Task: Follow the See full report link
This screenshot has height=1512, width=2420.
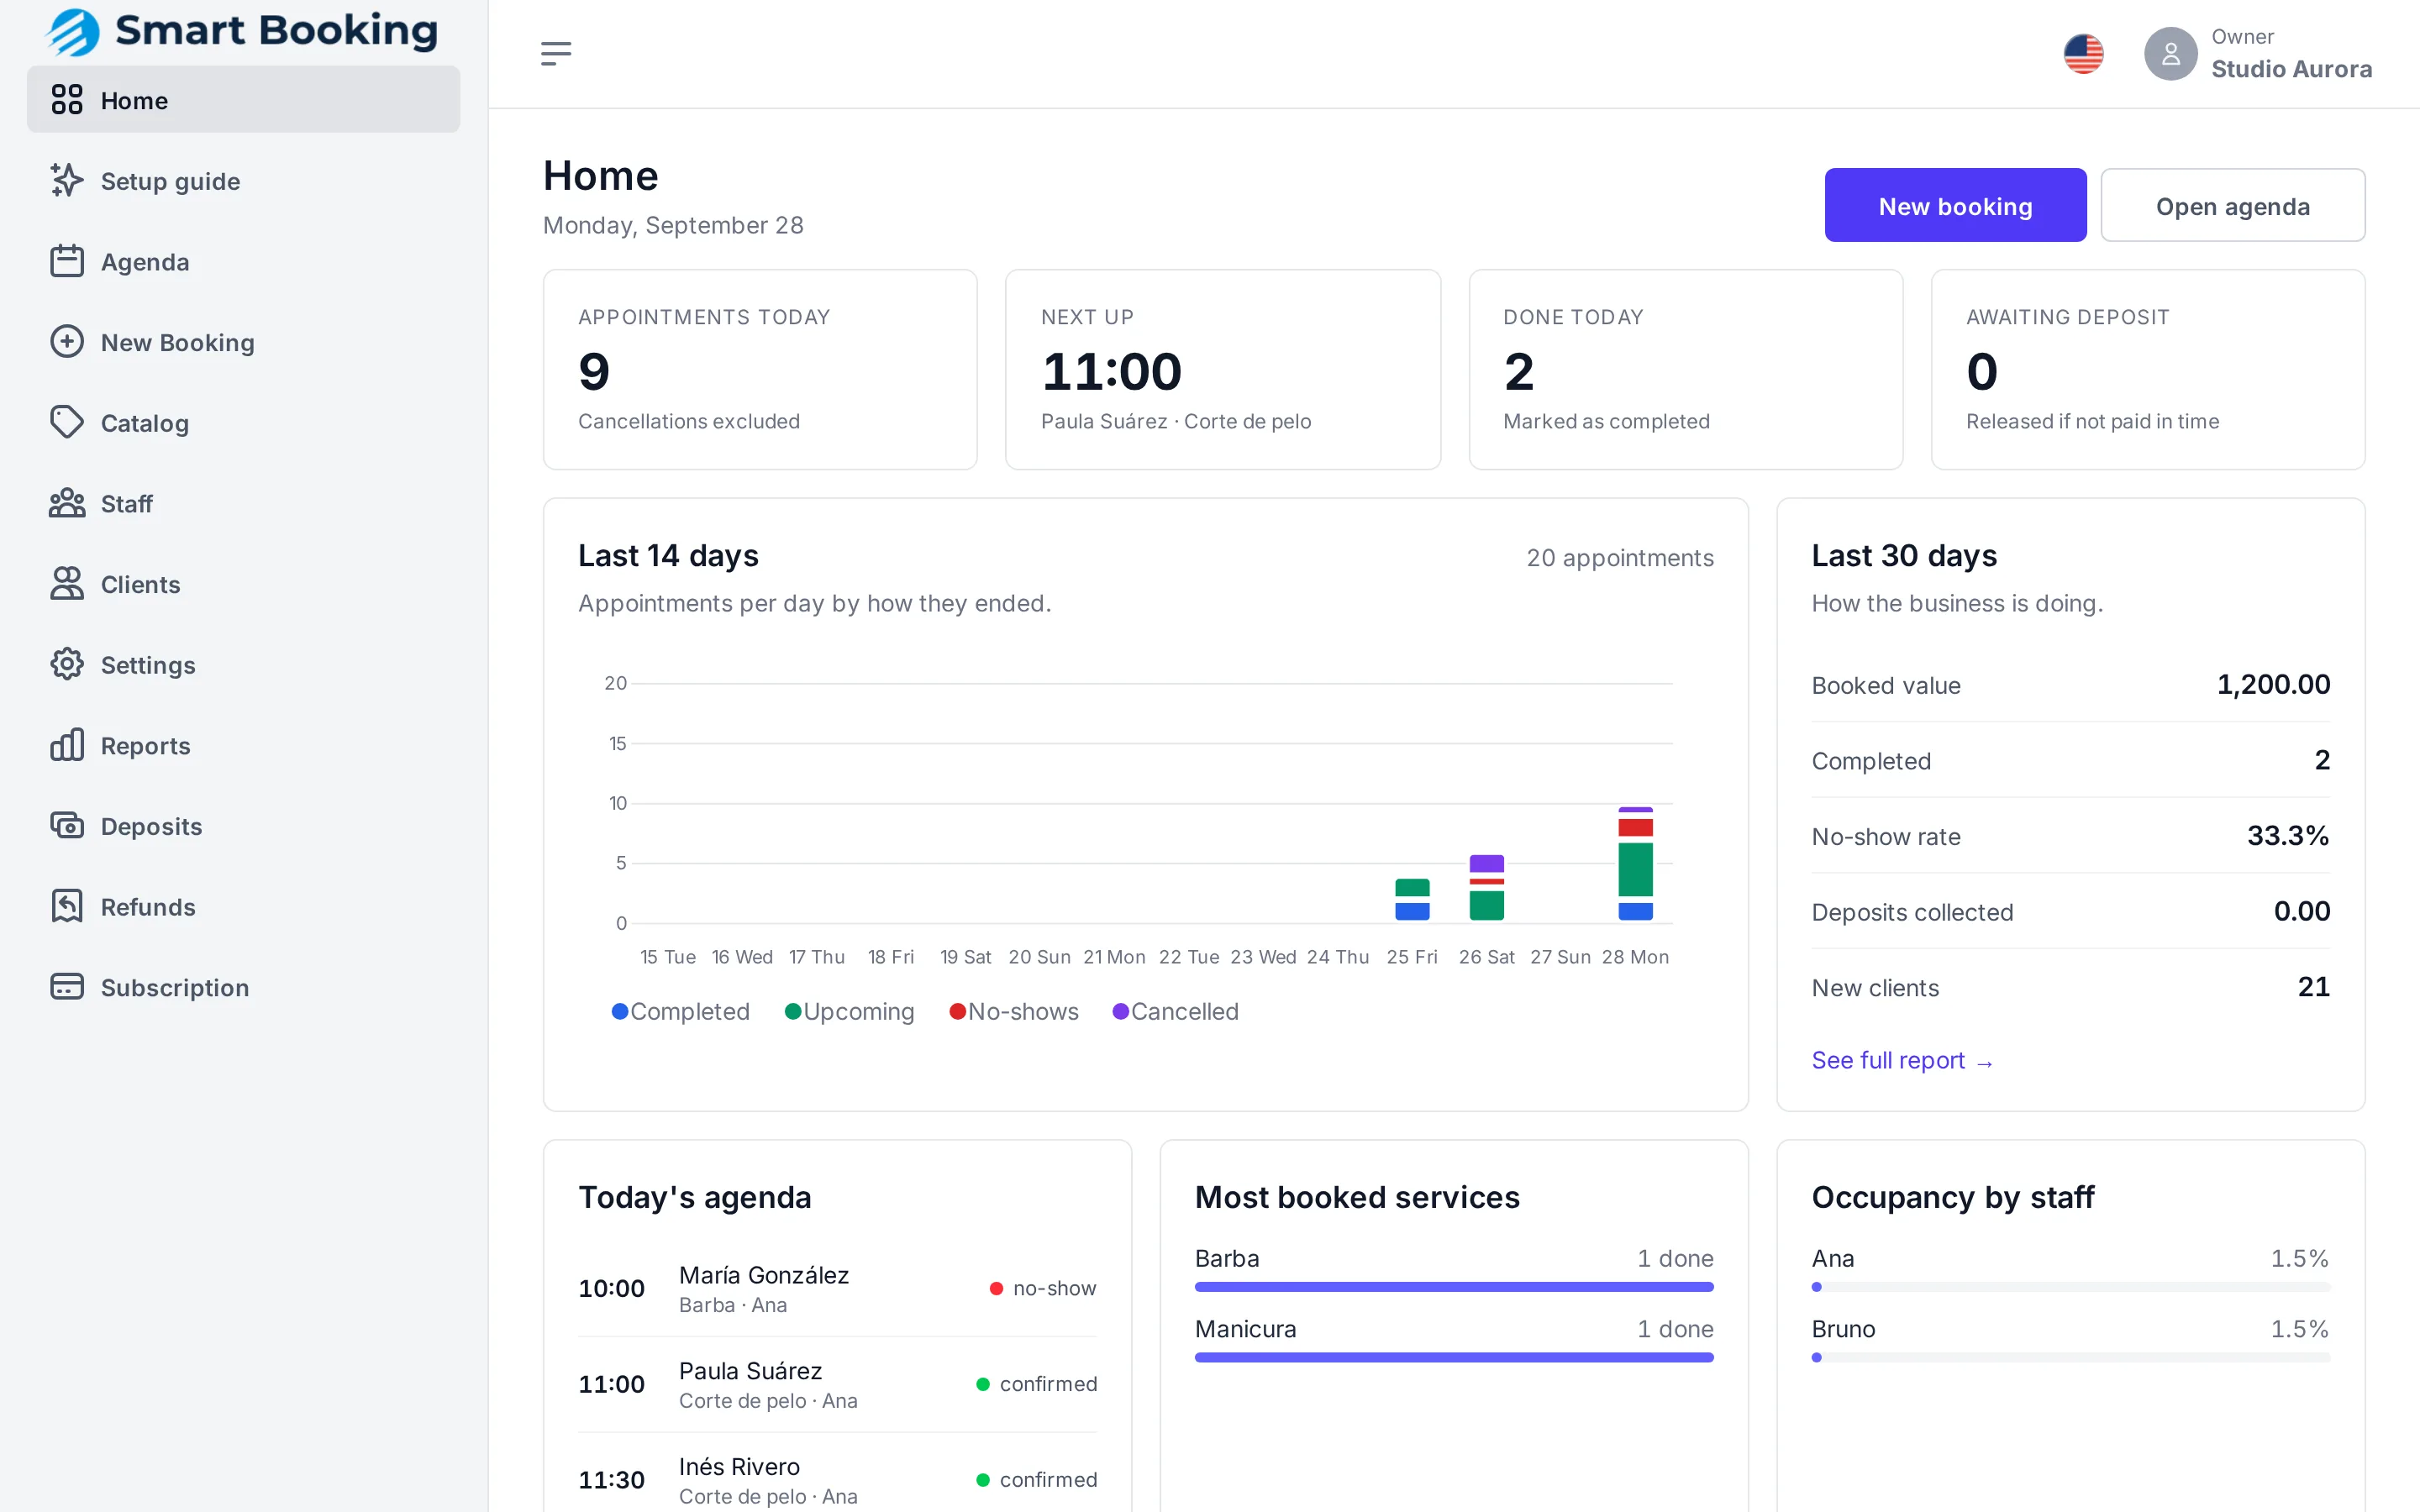Action: click(x=1902, y=1060)
